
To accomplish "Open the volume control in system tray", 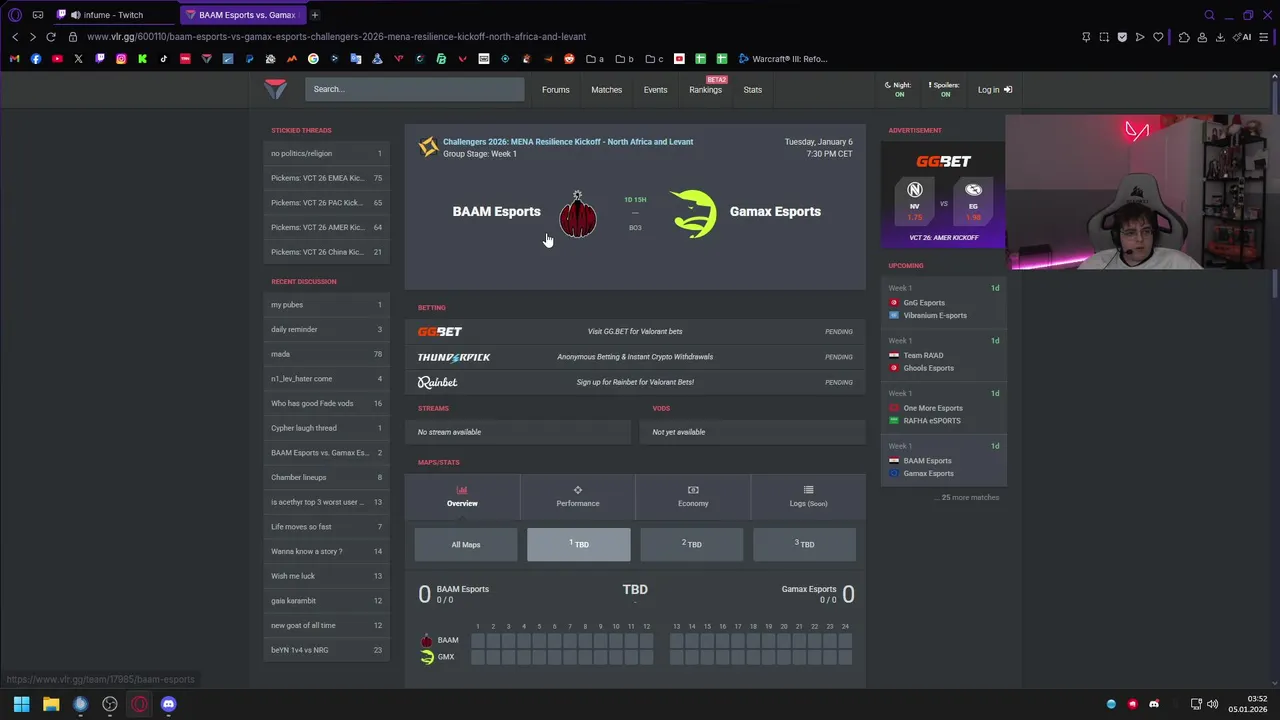I will (x=1213, y=704).
